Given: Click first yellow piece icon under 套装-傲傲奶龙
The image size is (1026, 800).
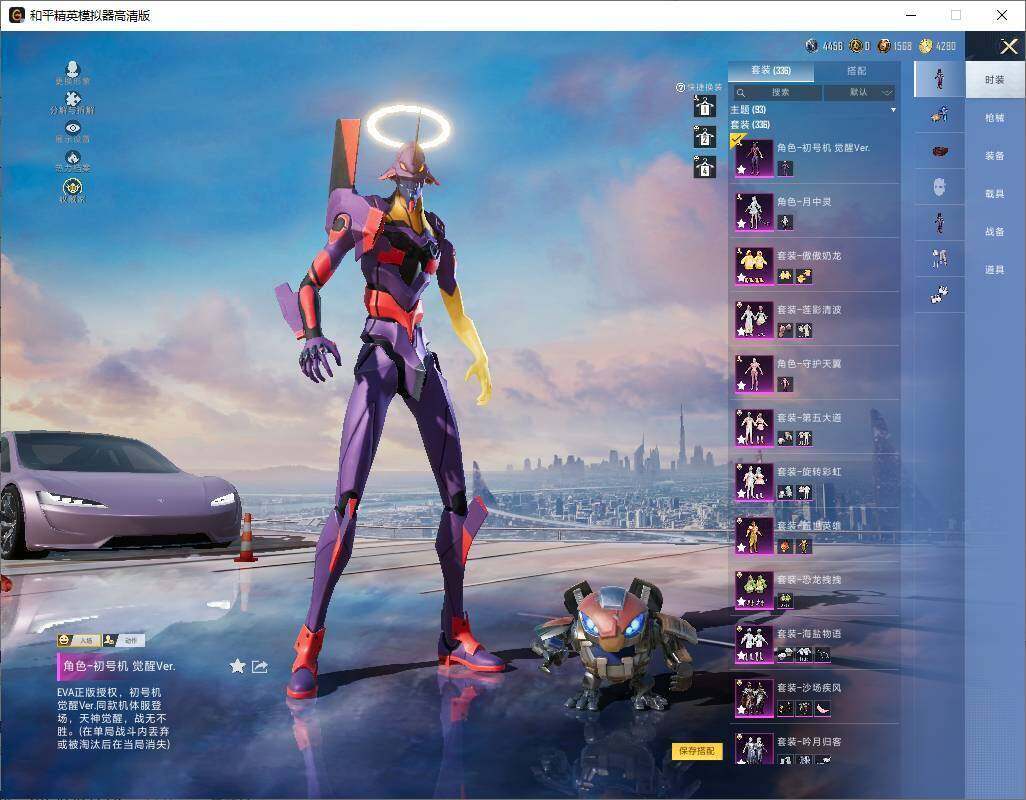Looking at the screenshot, I should tap(785, 276).
